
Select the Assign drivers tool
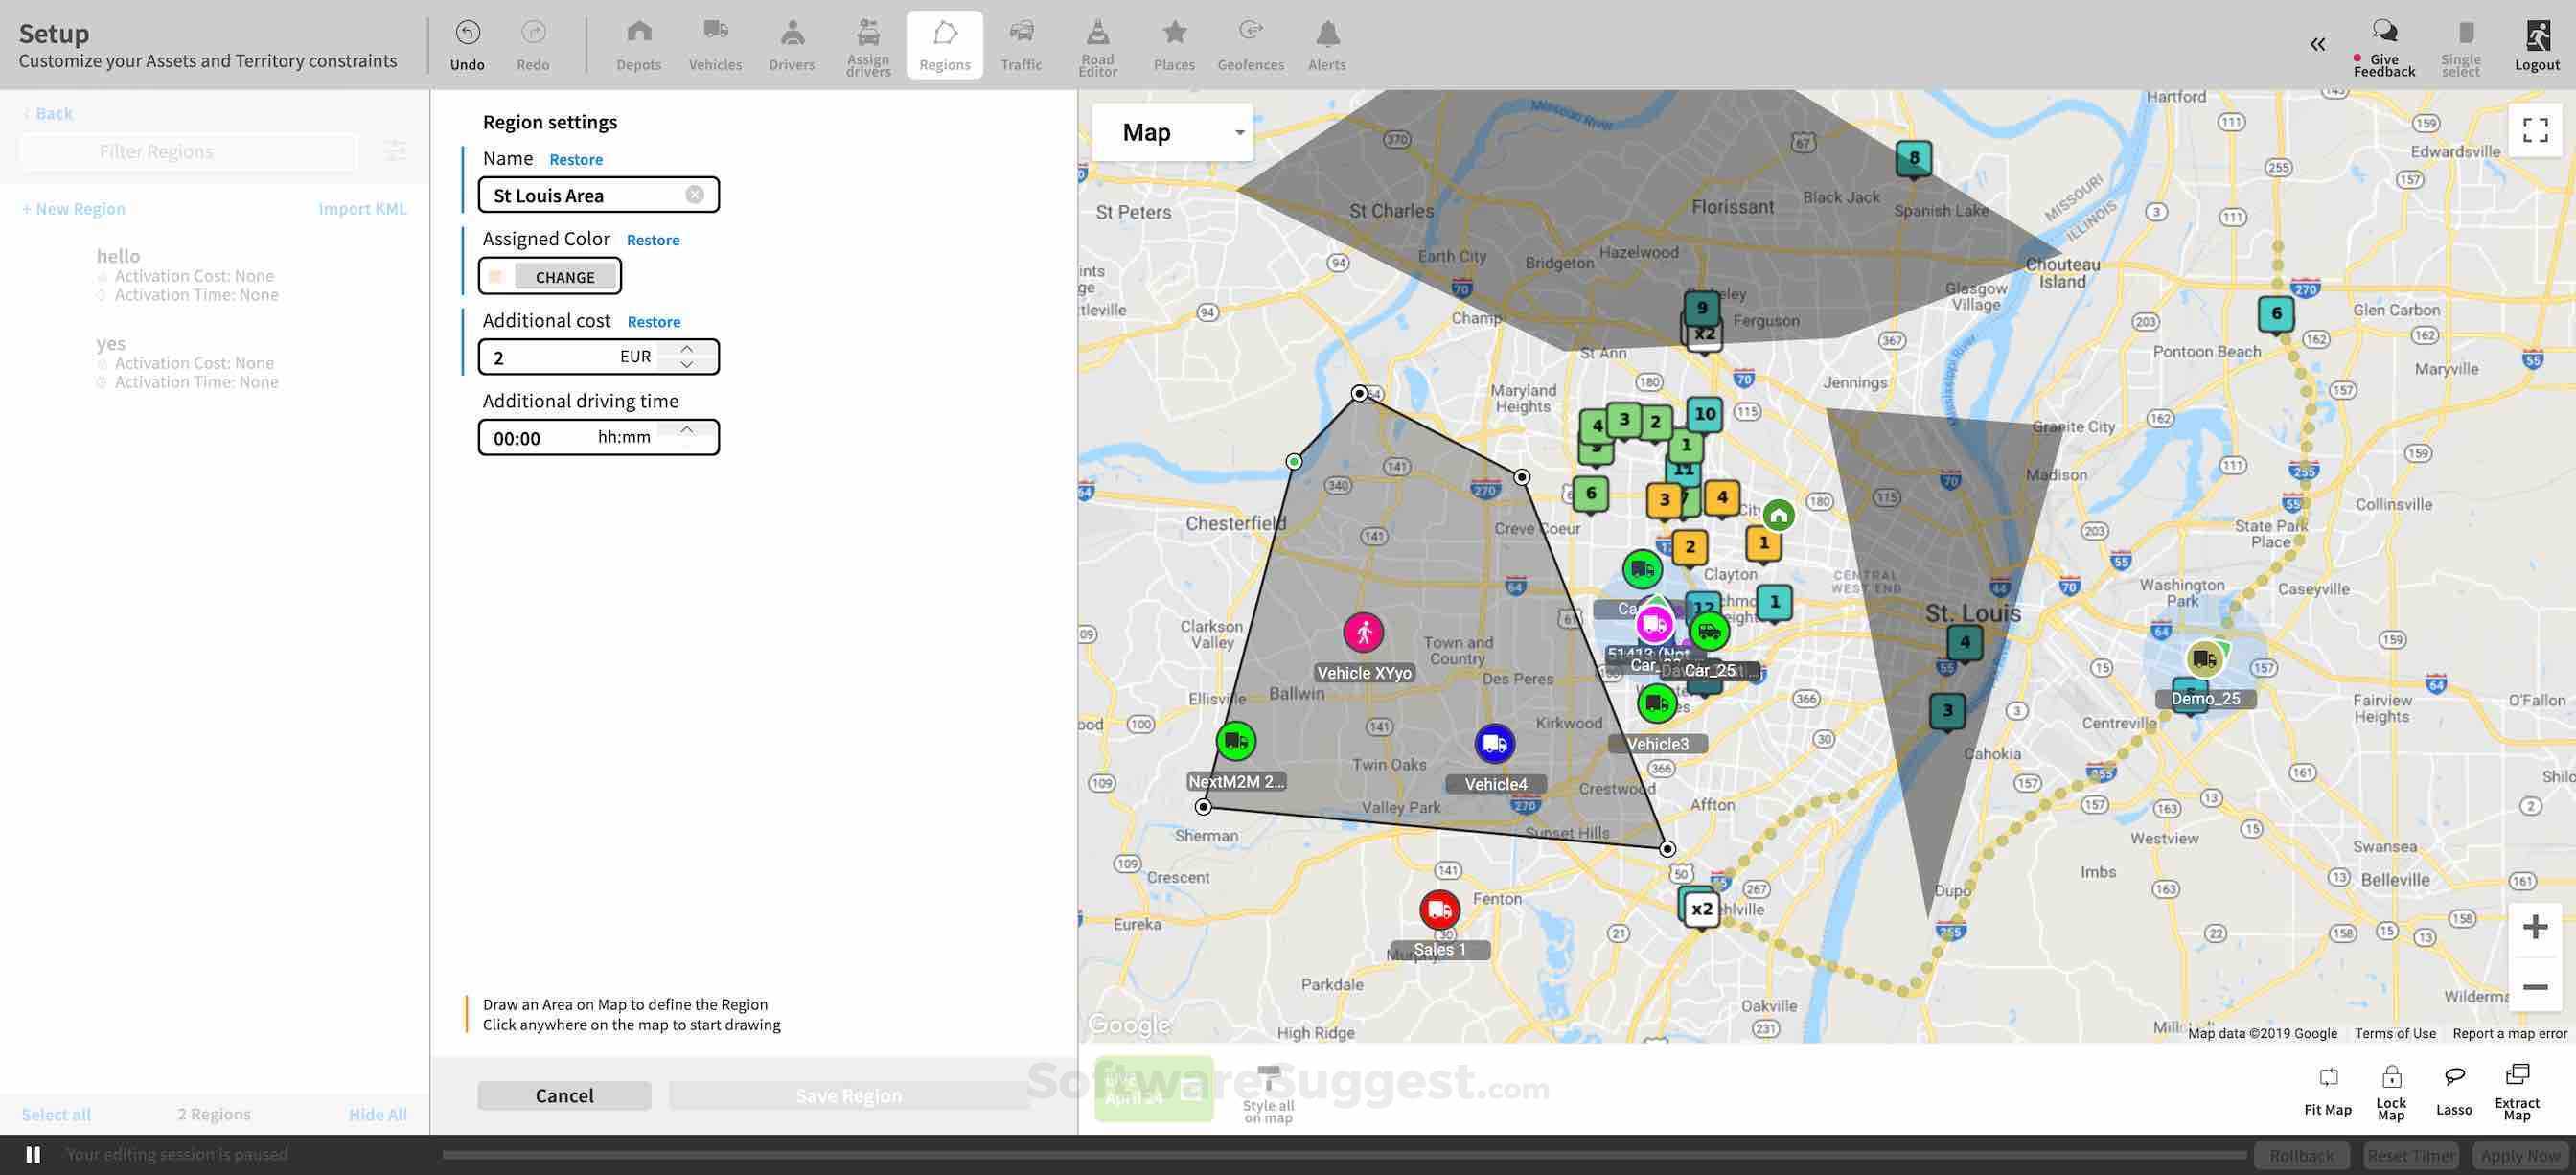click(x=866, y=44)
